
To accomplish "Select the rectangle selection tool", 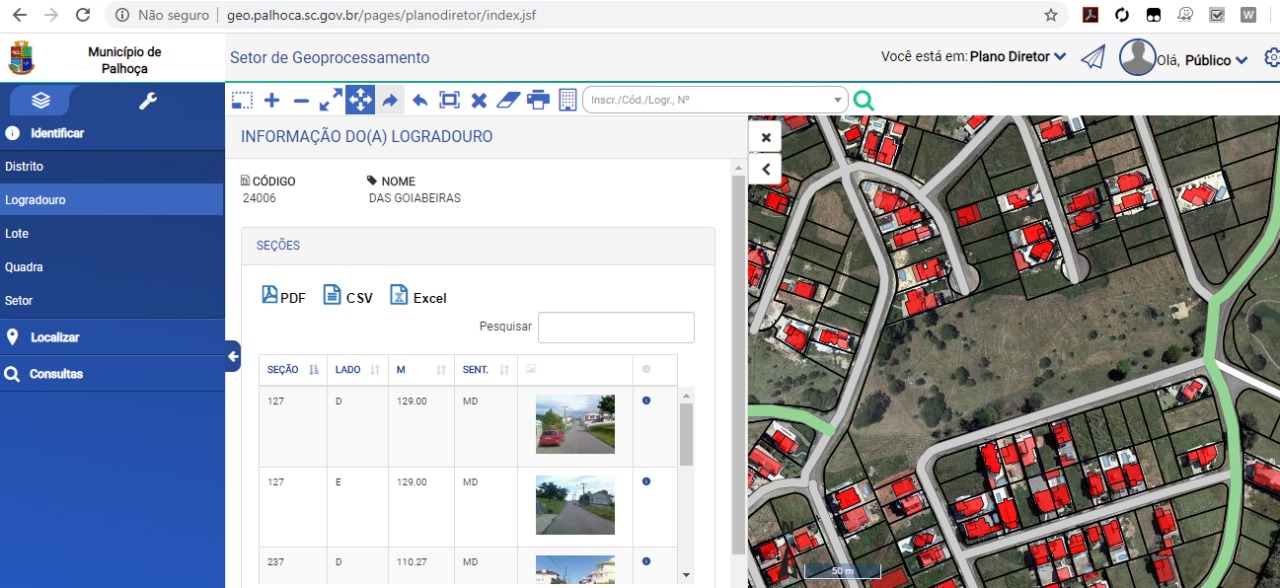I will tap(242, 100).
